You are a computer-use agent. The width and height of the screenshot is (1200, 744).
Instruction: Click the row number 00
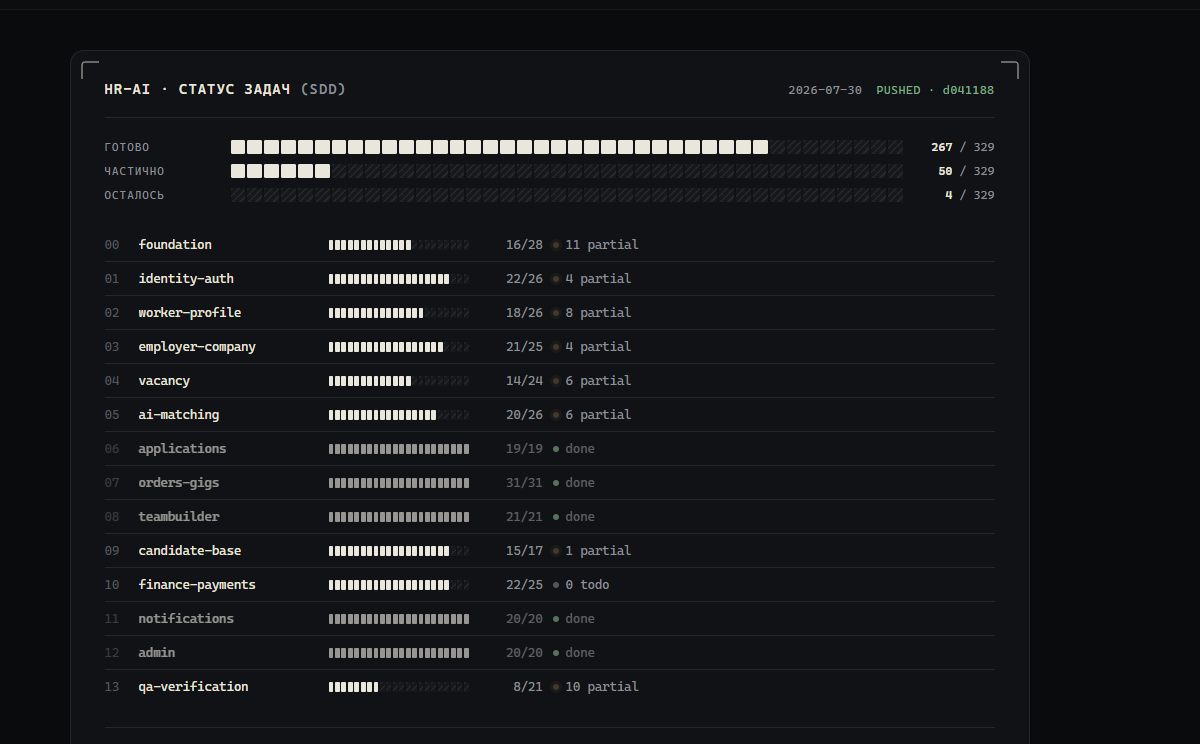pyautogui.click(x=112, y=245)
